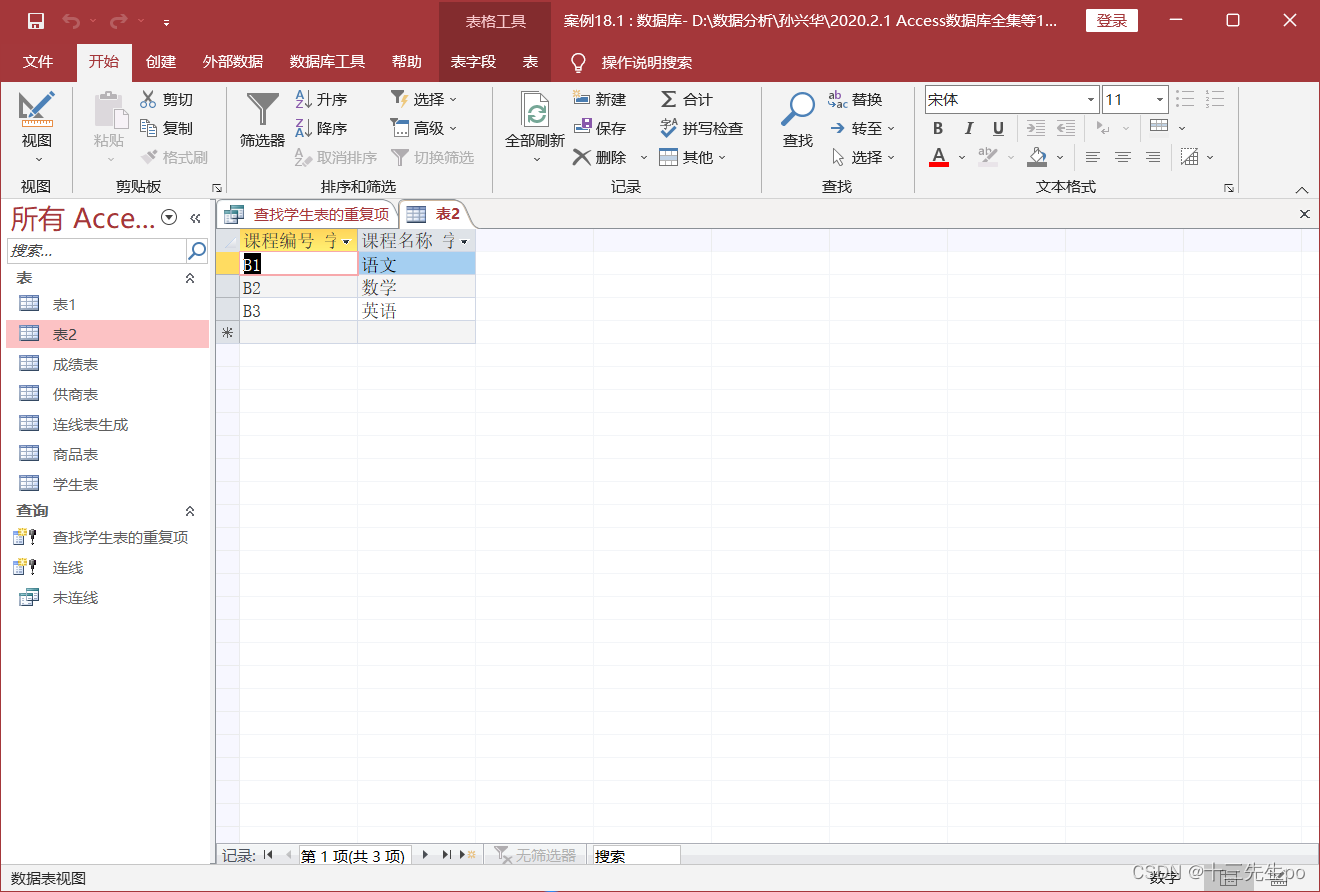This screenshot has width=1320, height=892.
Task: Toggle Underline formatting
Action: tap(998, 128)
